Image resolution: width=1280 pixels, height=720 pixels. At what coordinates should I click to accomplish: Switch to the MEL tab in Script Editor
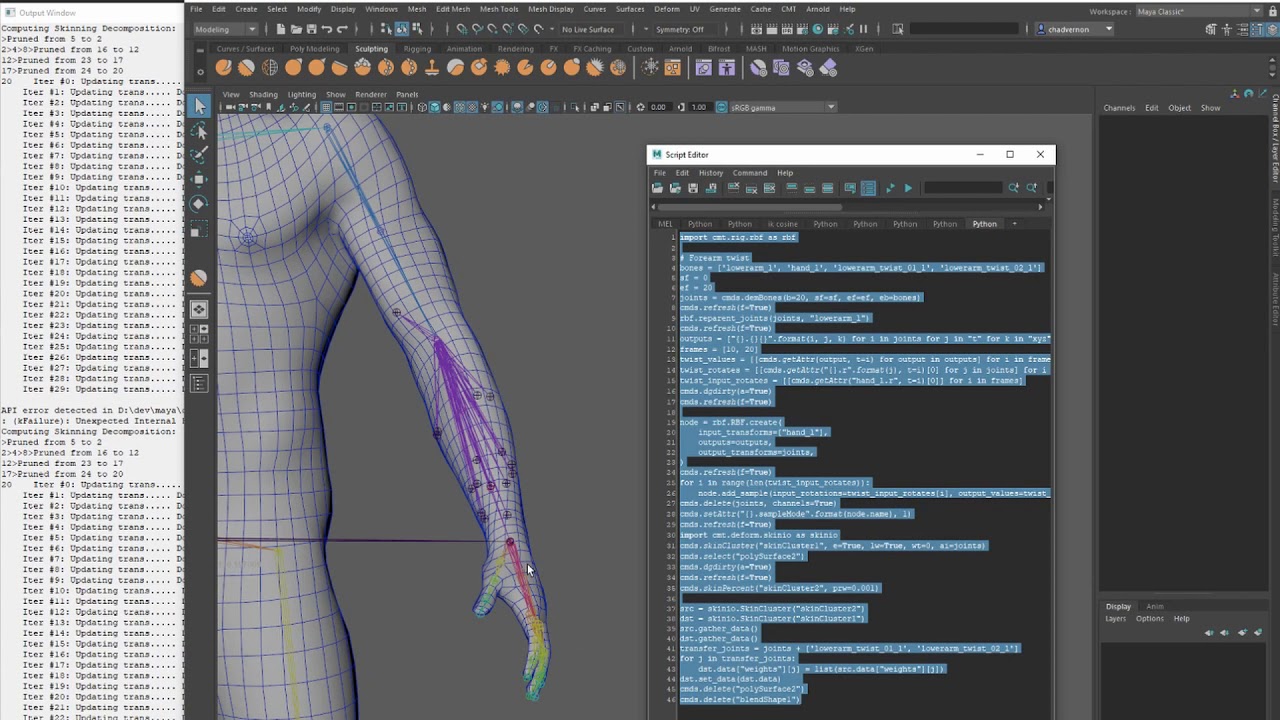point(665,224)
